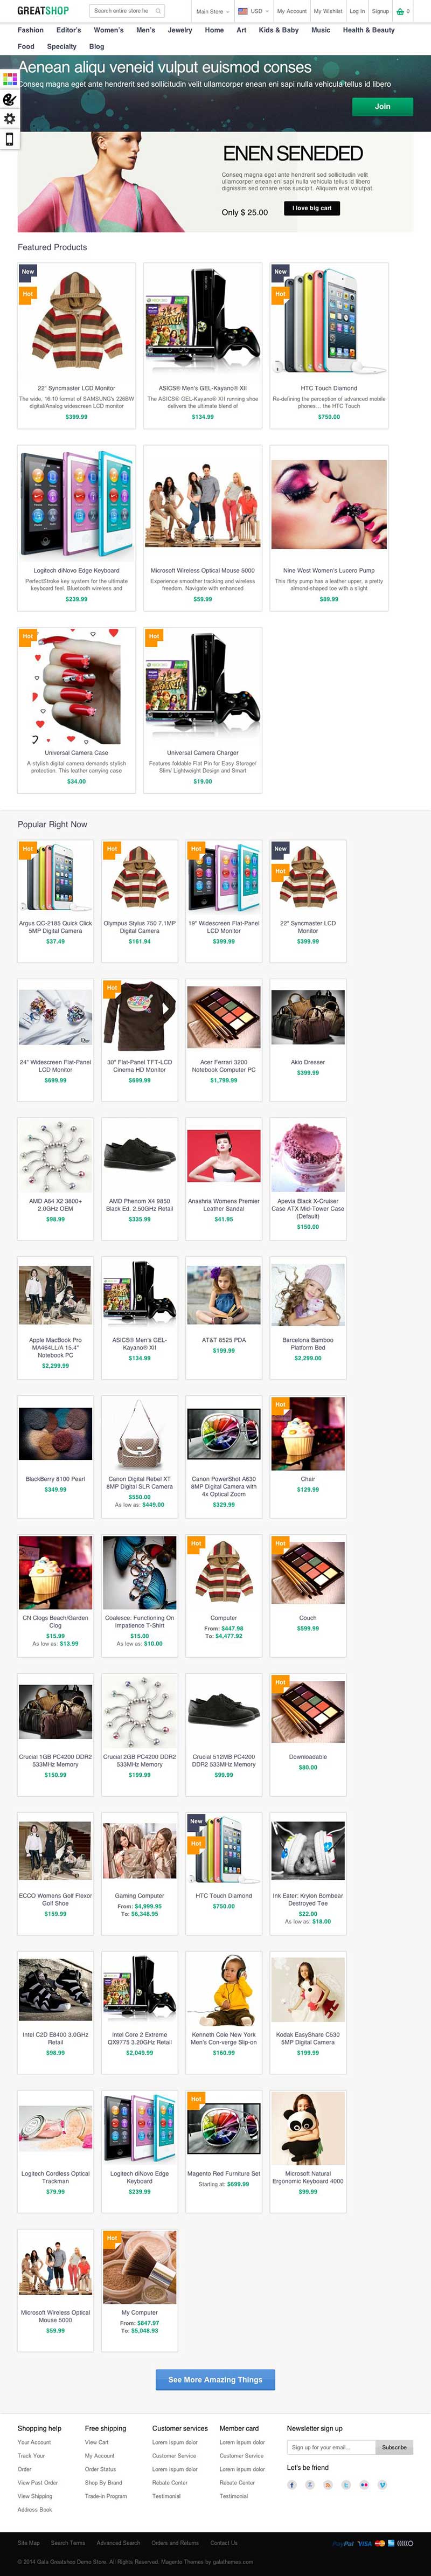Click the mobile device preview icon
431x2576 pixels.
[9, 139]
